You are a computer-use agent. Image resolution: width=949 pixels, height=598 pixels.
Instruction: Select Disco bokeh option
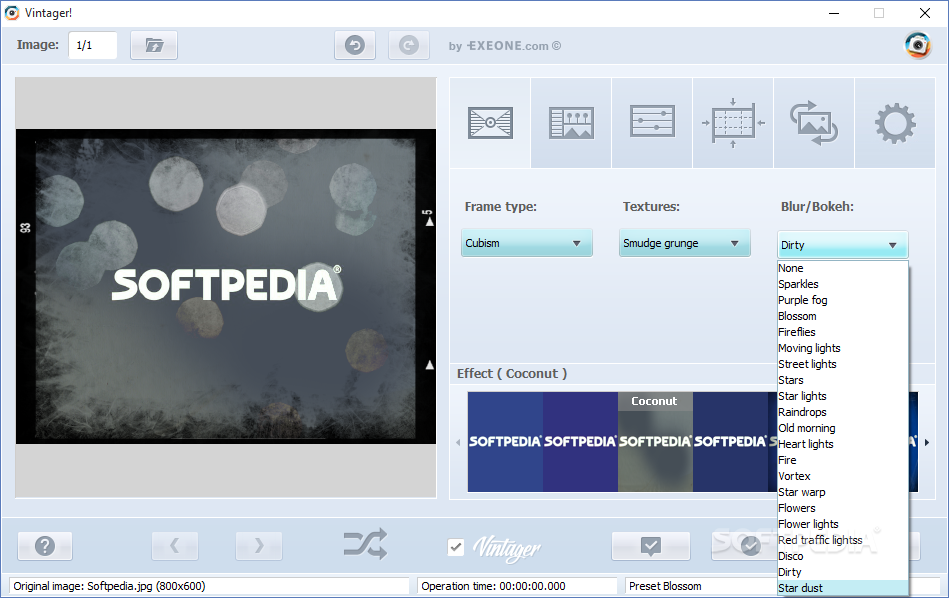pyautogui.click(x=842, y=556)
